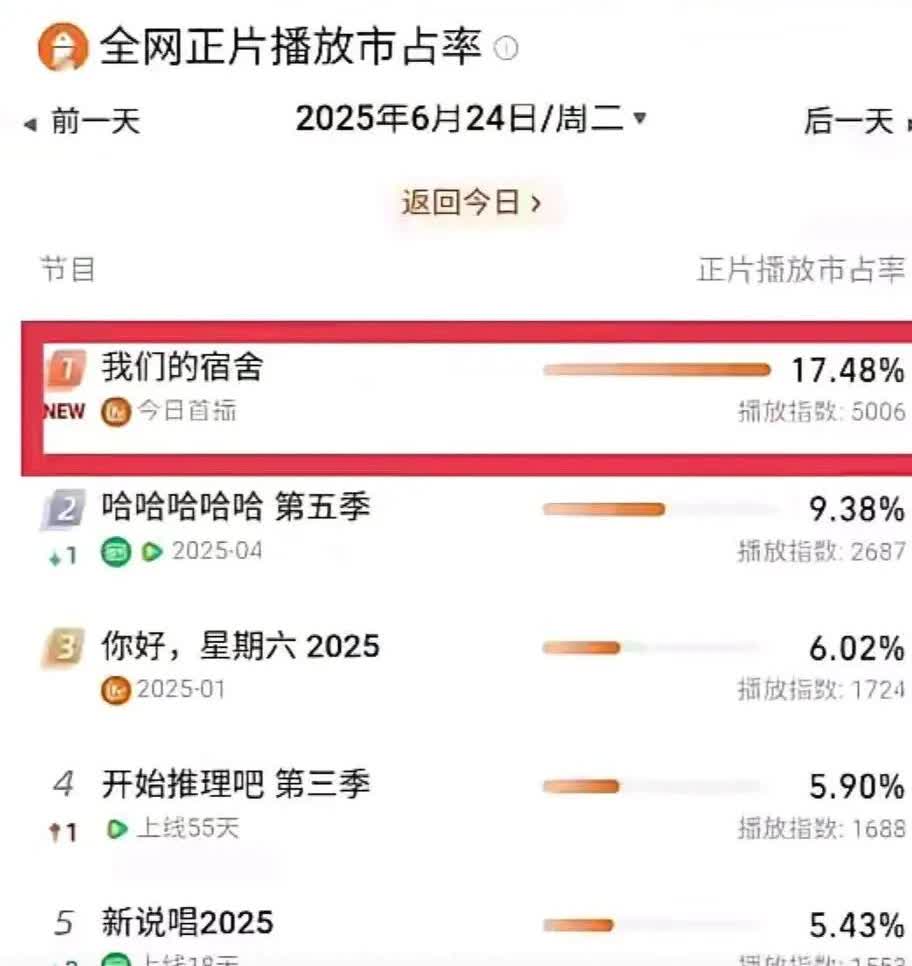This screenshot has height=966, width=912.
Task: Tap the orange app logo in header
Action: [x=63, y=47]
